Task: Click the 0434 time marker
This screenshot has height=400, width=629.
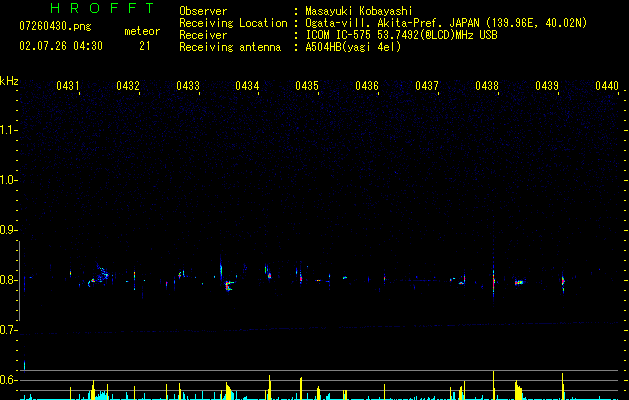Action: tap(247, 86)
